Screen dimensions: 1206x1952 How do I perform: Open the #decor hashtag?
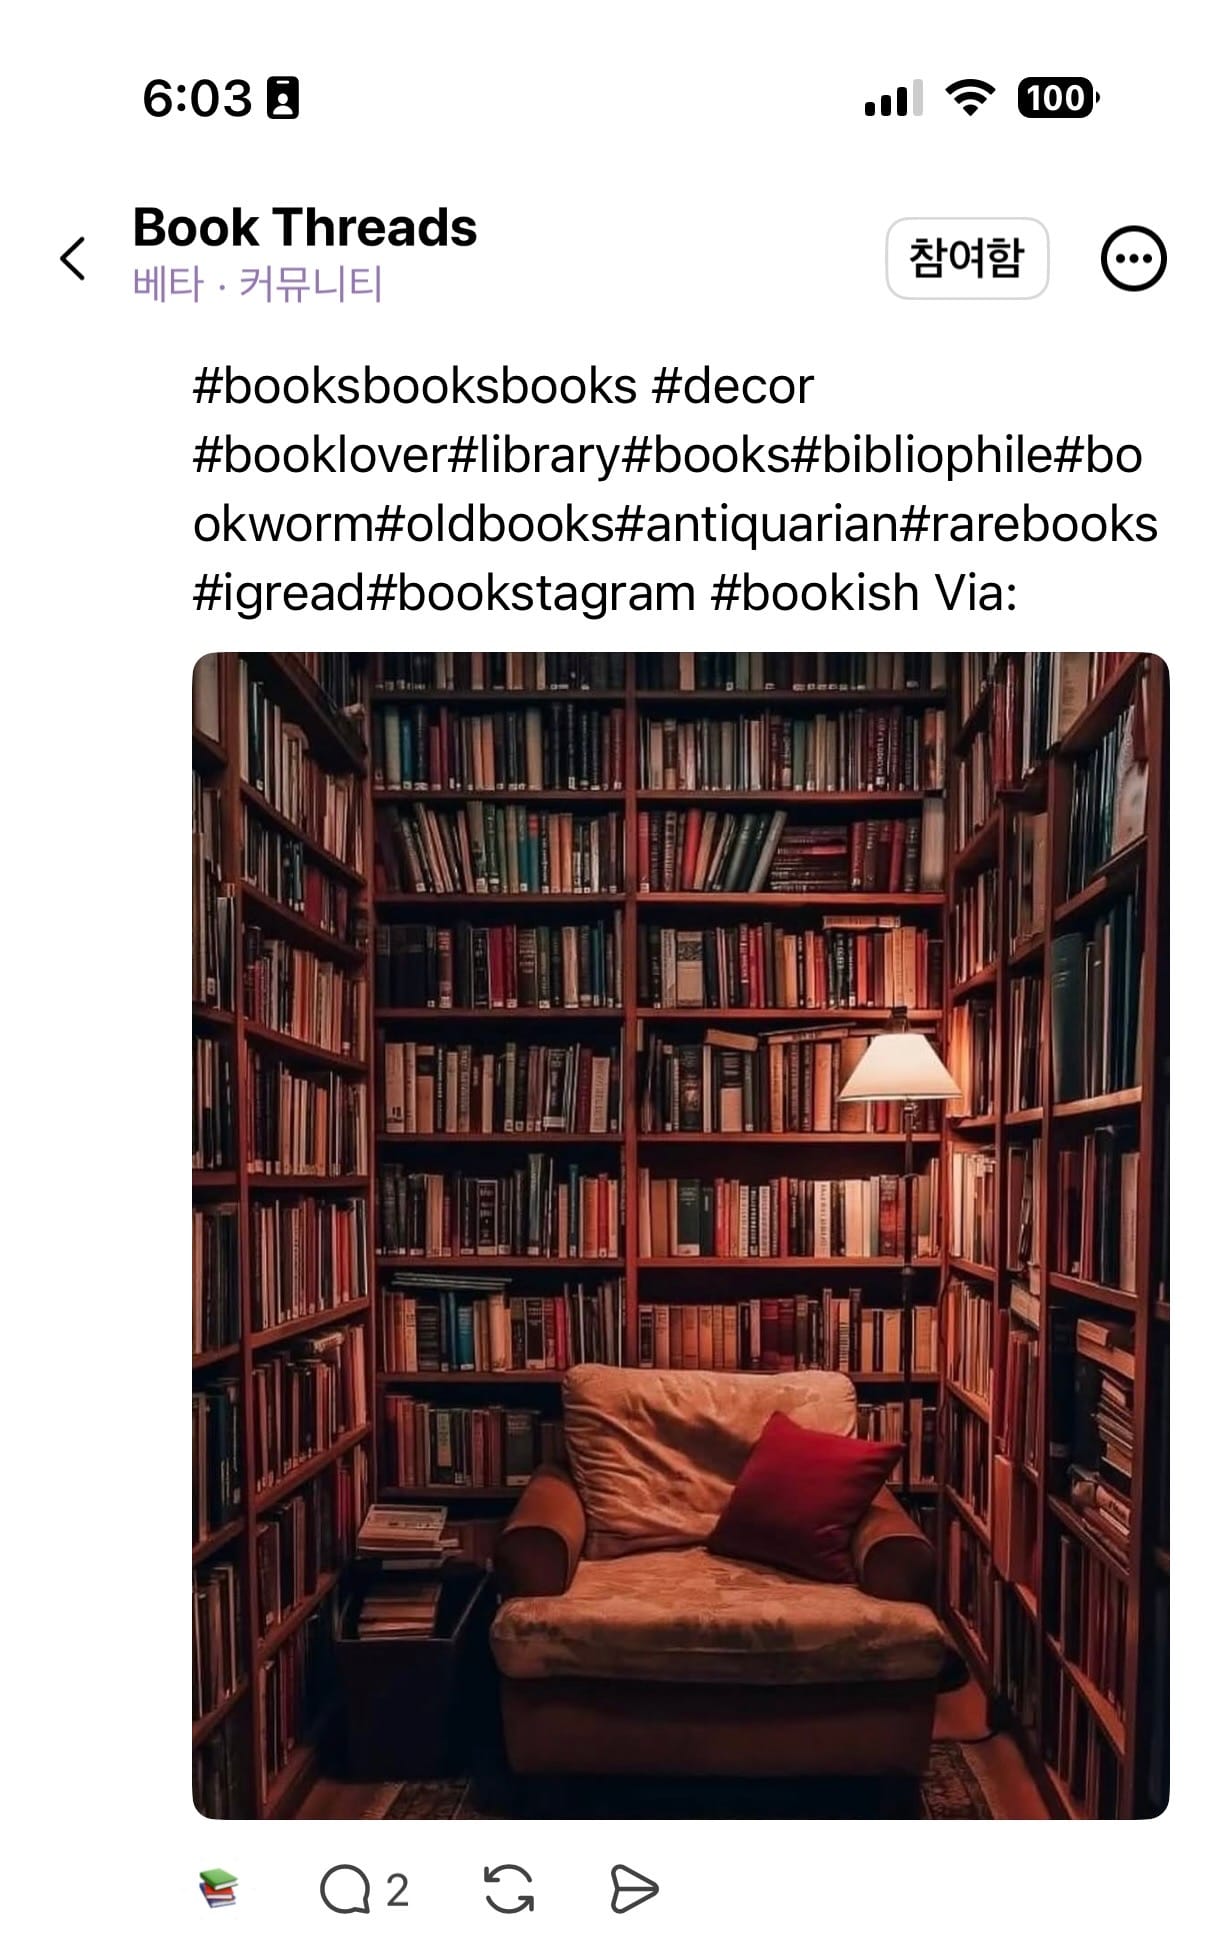(x=732, y=386)
